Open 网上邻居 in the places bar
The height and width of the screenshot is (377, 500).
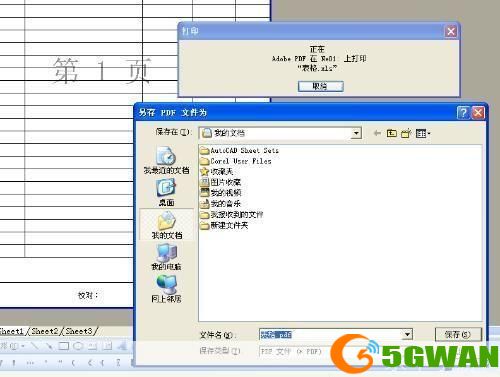click(x=166, y=288)
